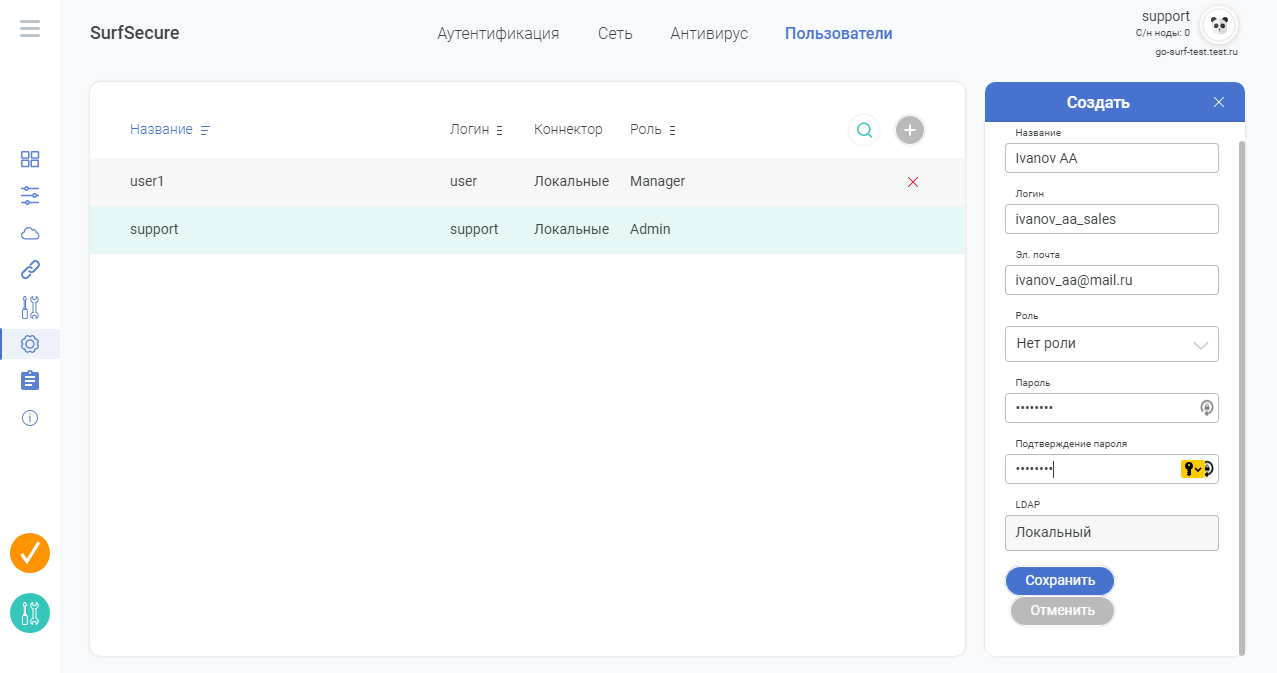This screenshot has width=1277, height=673.
Task: Click the plus add user button
Action: (x=910, y=130)
